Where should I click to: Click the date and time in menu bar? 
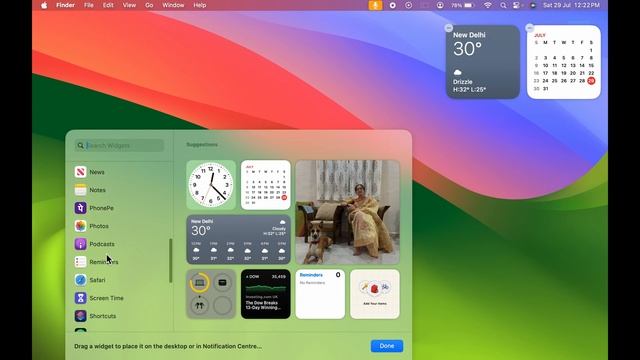[571, 5]
